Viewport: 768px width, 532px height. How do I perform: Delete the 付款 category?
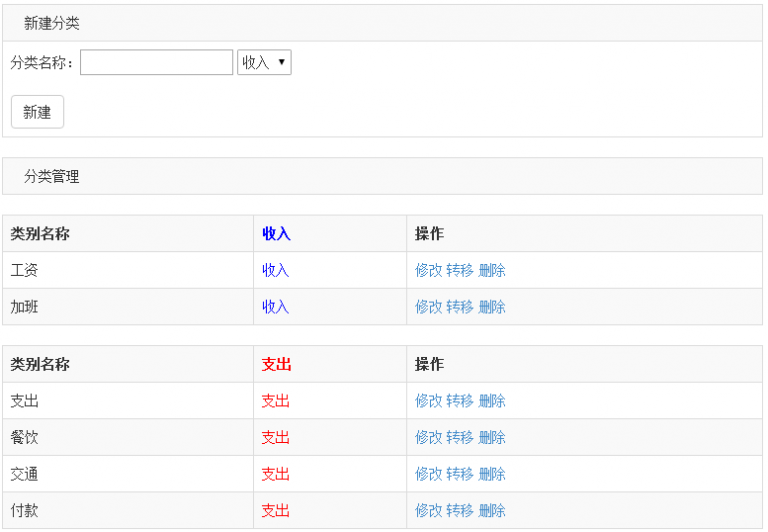(x=492, y=511)
